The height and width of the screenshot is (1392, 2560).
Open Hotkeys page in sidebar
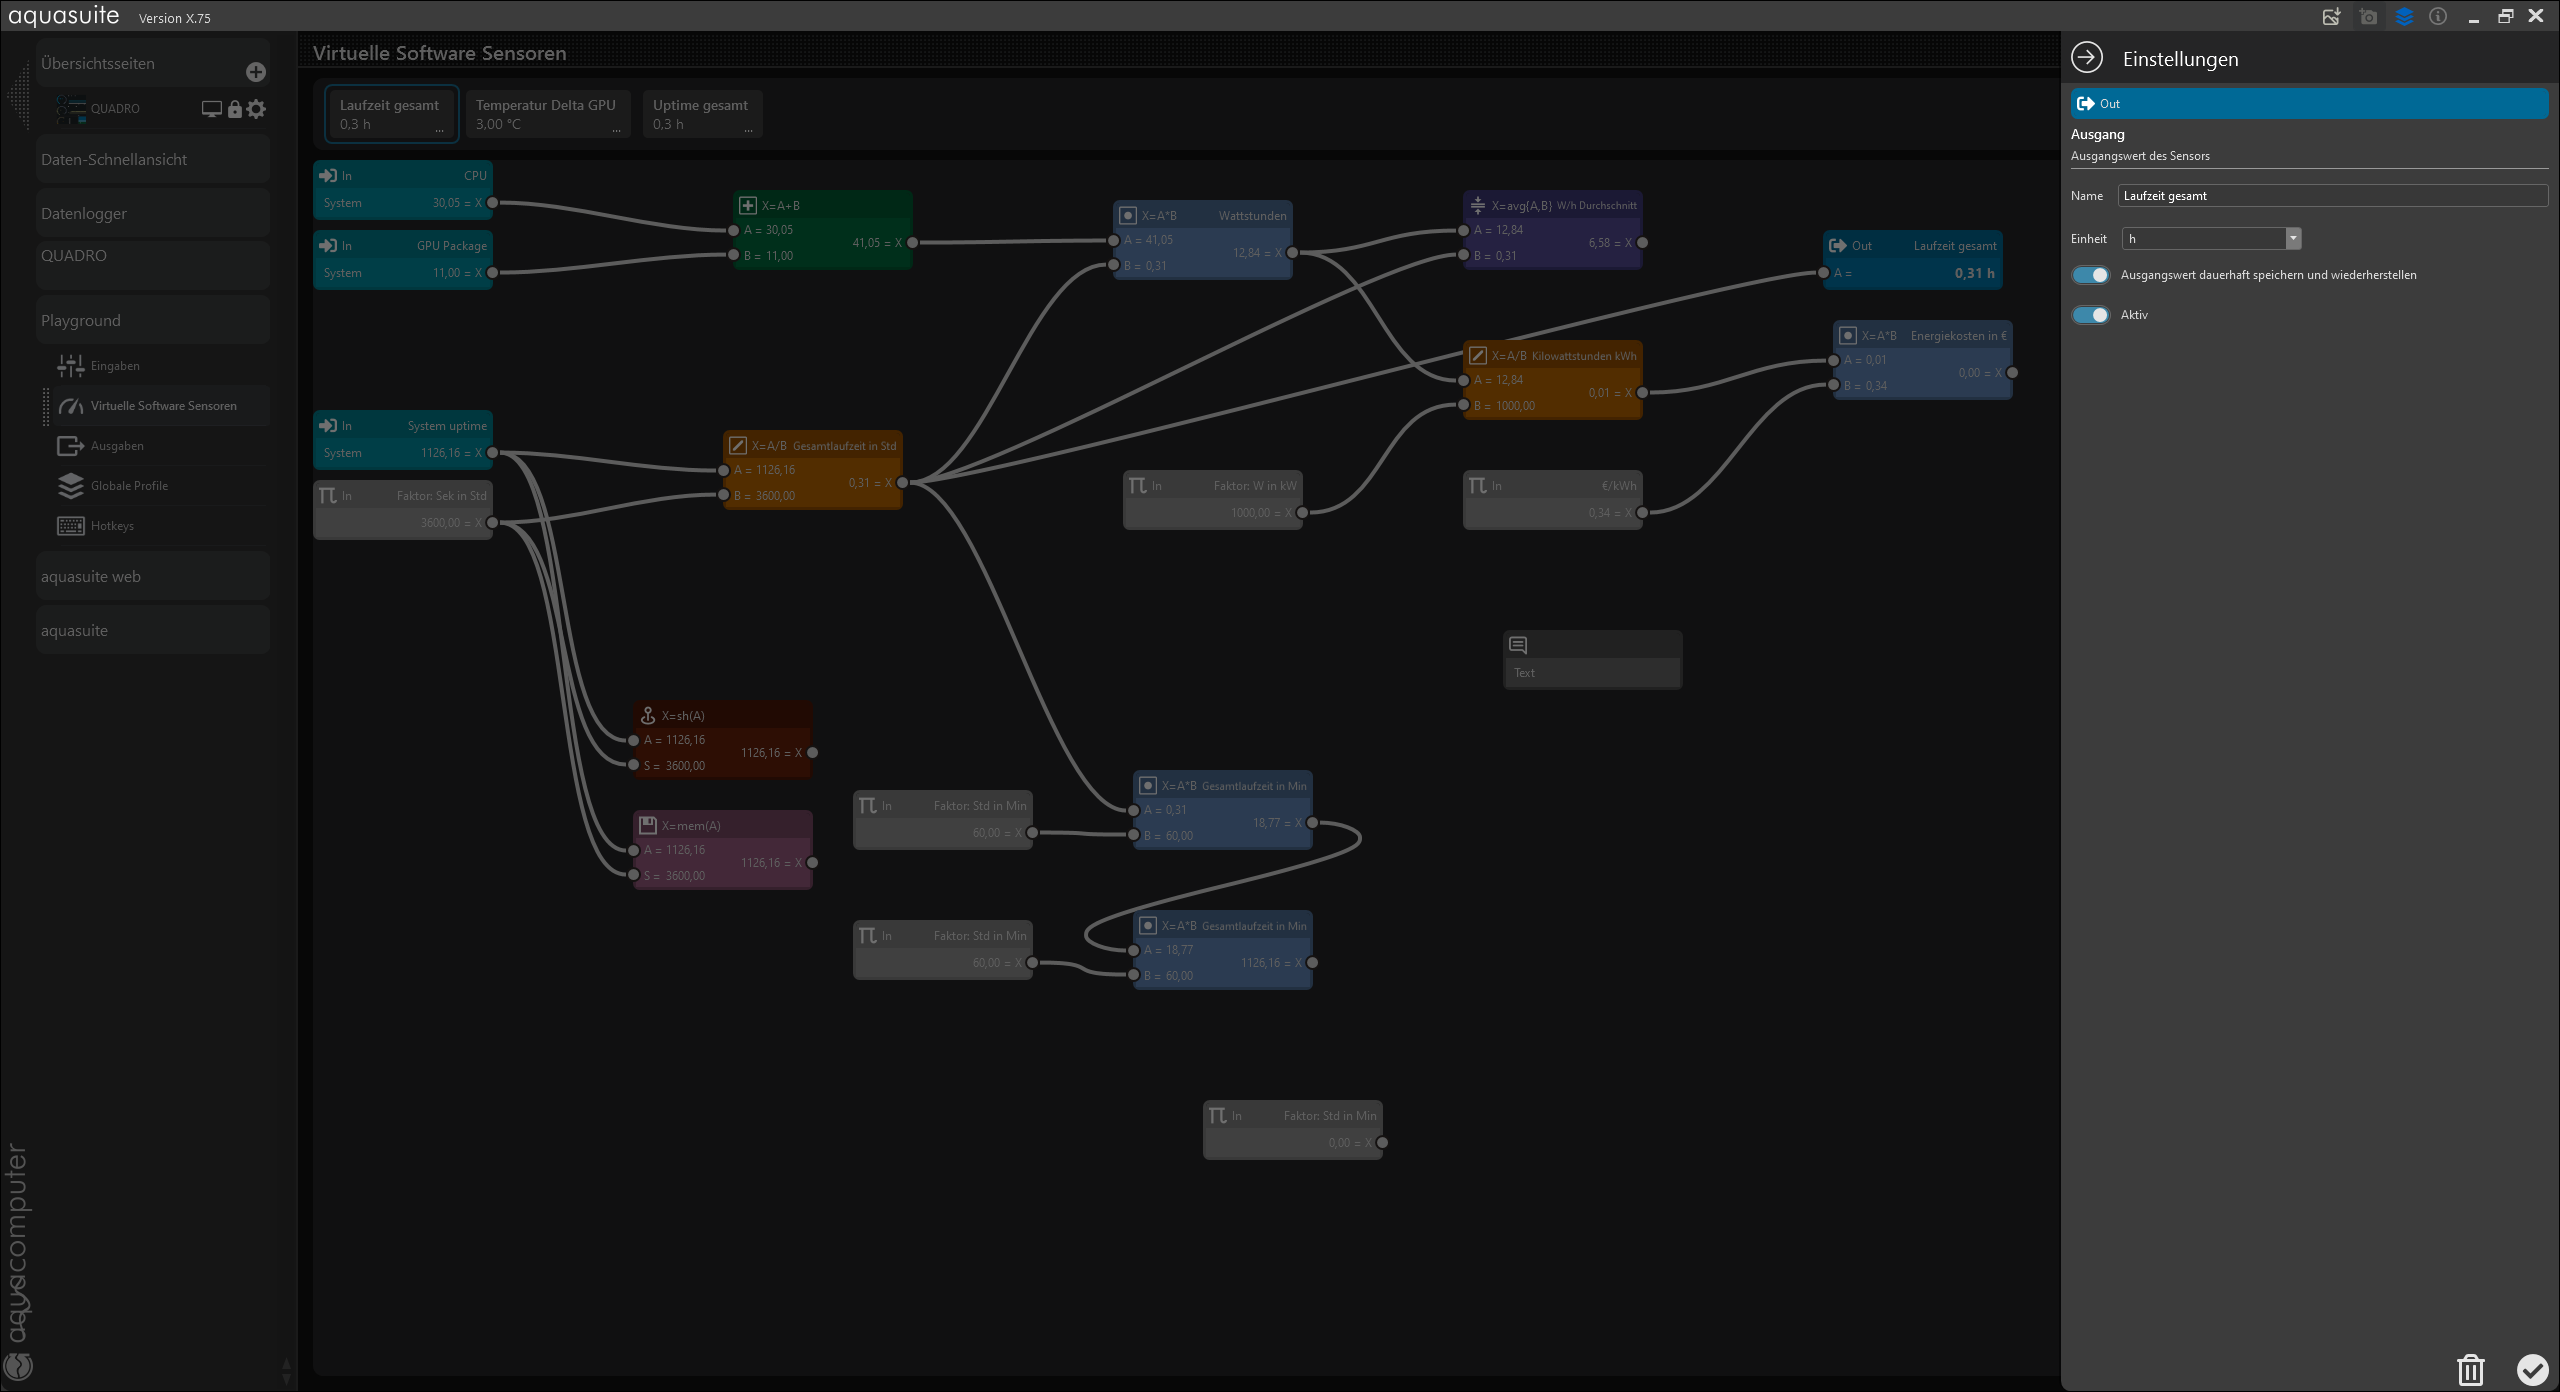[112, 526]
